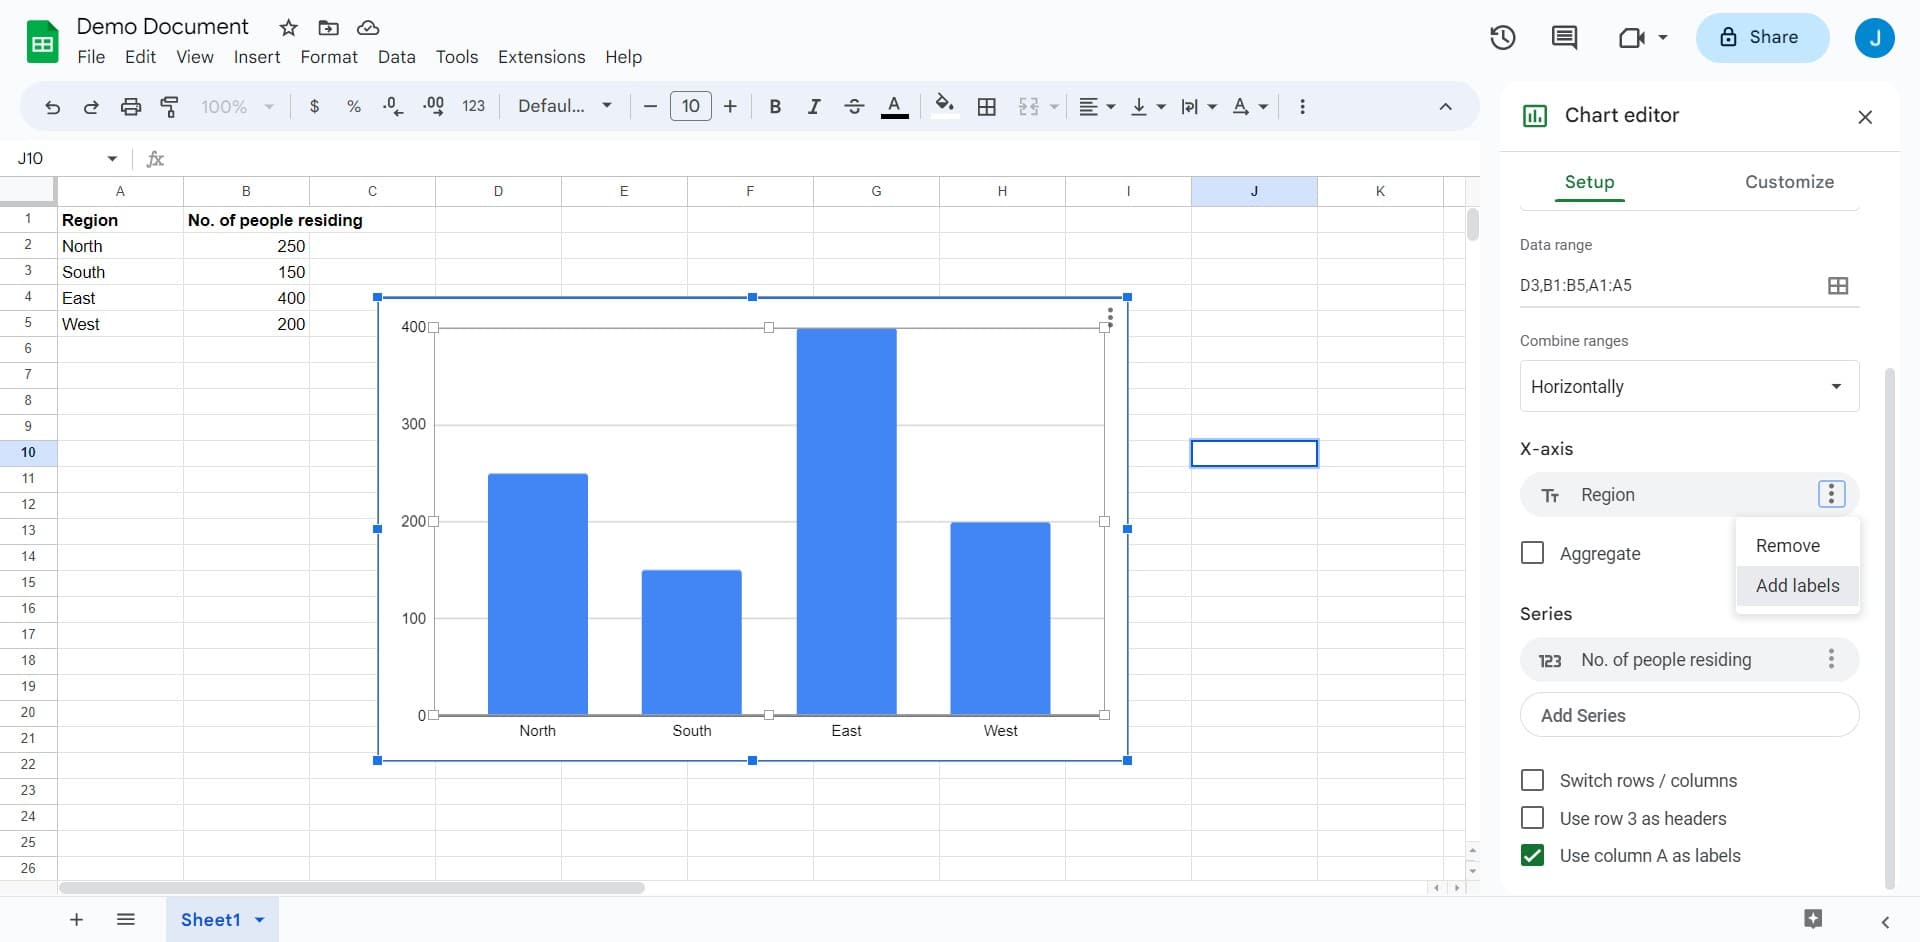The height and width of the screenshot is (942, 1920).
Task: Enable the Aggregate checkbox
Action: click(1533, 552)
